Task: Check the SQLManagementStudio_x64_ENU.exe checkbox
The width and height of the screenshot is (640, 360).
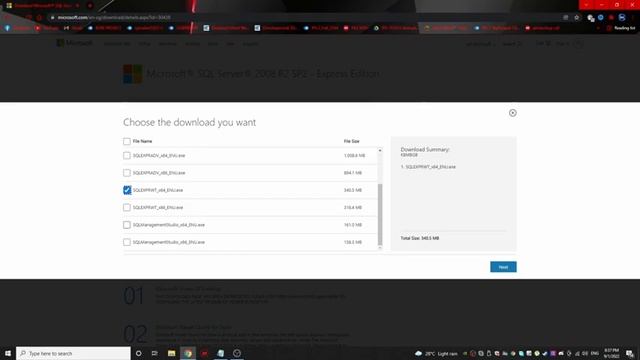Action: pos(127,225)
